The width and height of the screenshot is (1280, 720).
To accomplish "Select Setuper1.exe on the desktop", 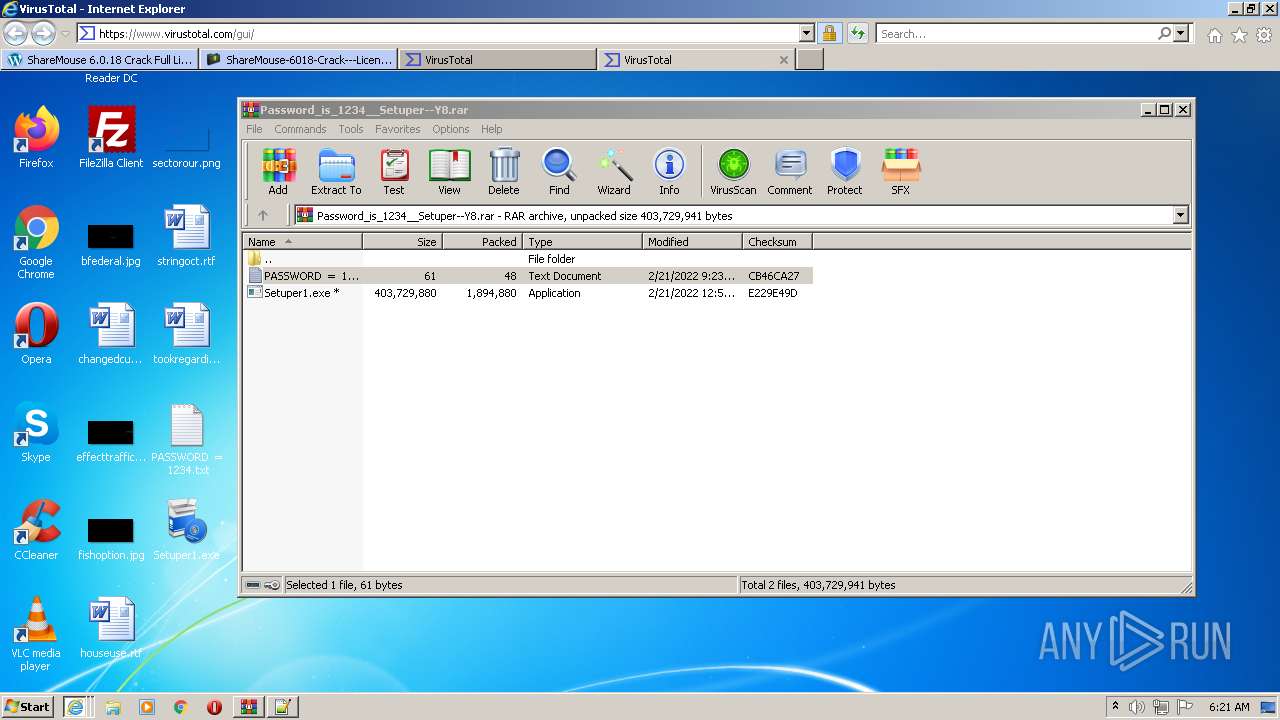I will 187,530.
